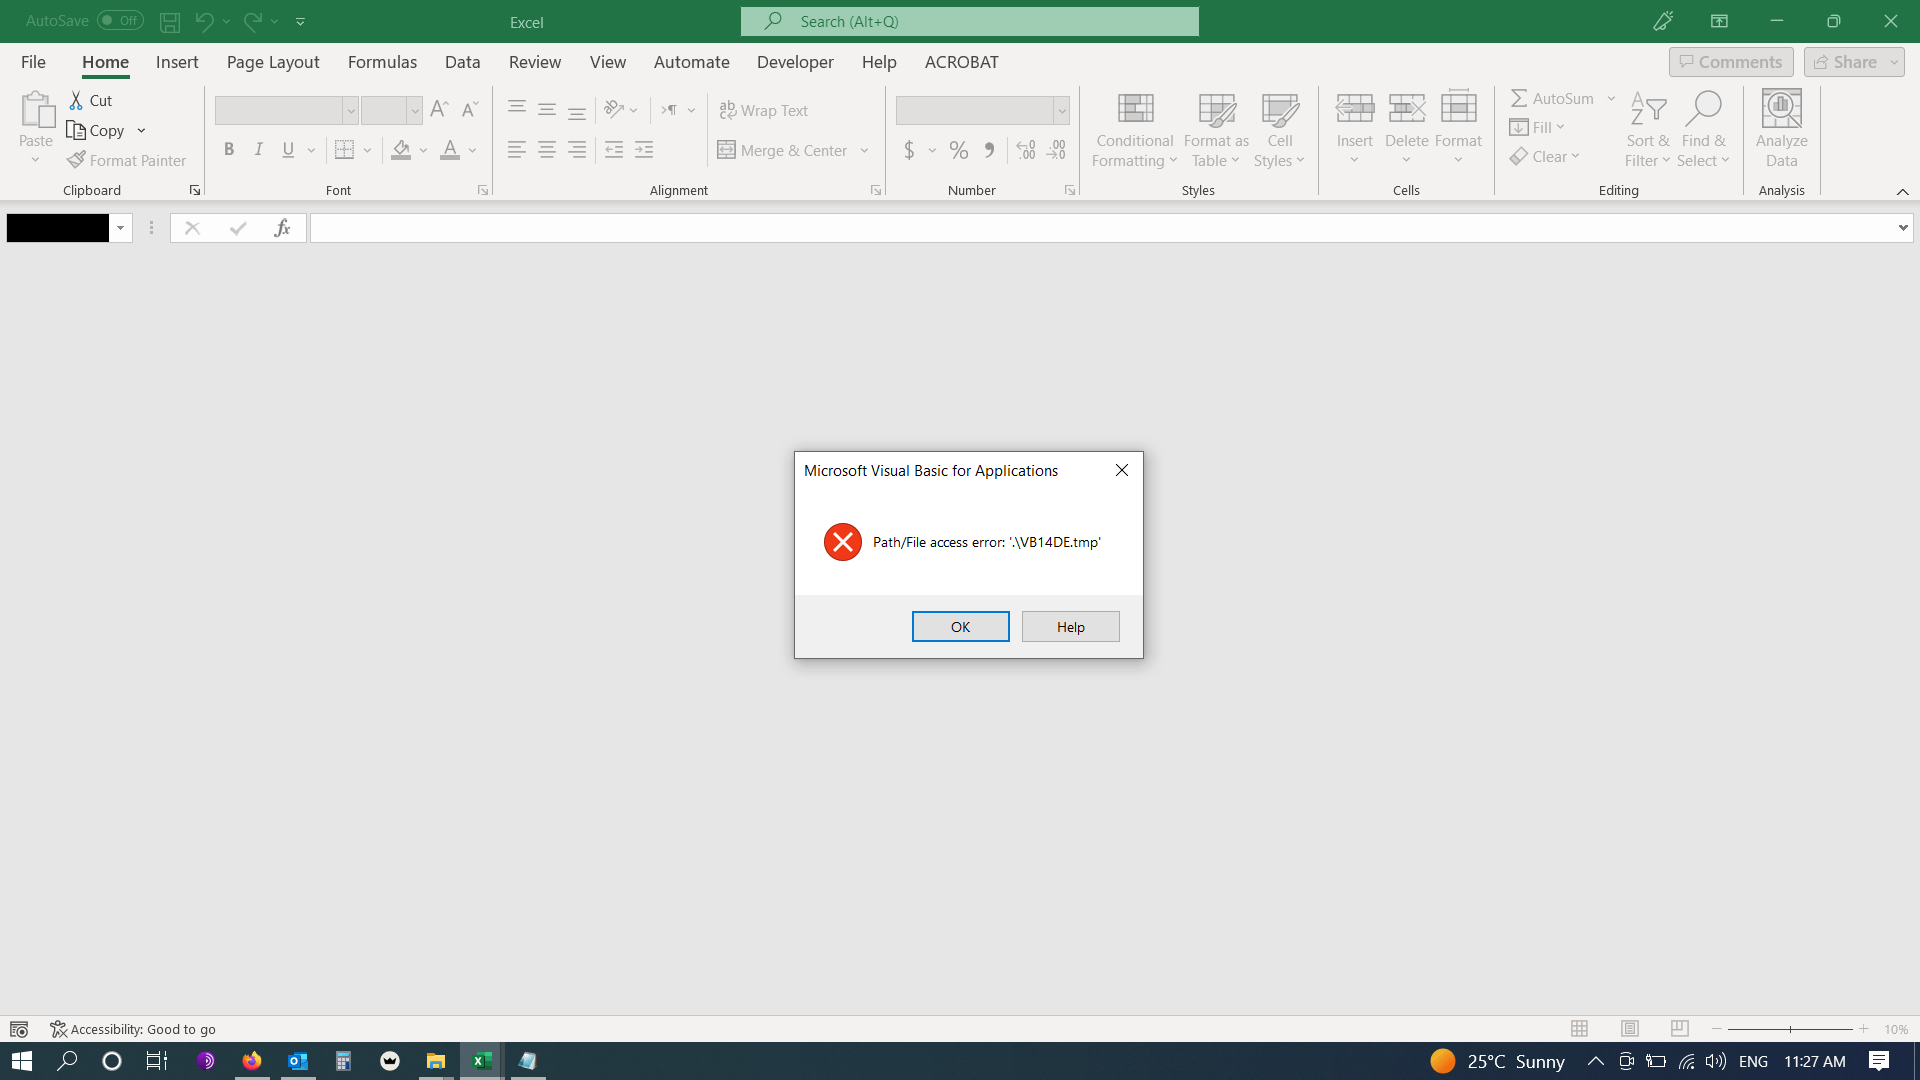Click OK in the error dialog
This screenshot has height=1080, width=1920.
click(x=960, y=627)
